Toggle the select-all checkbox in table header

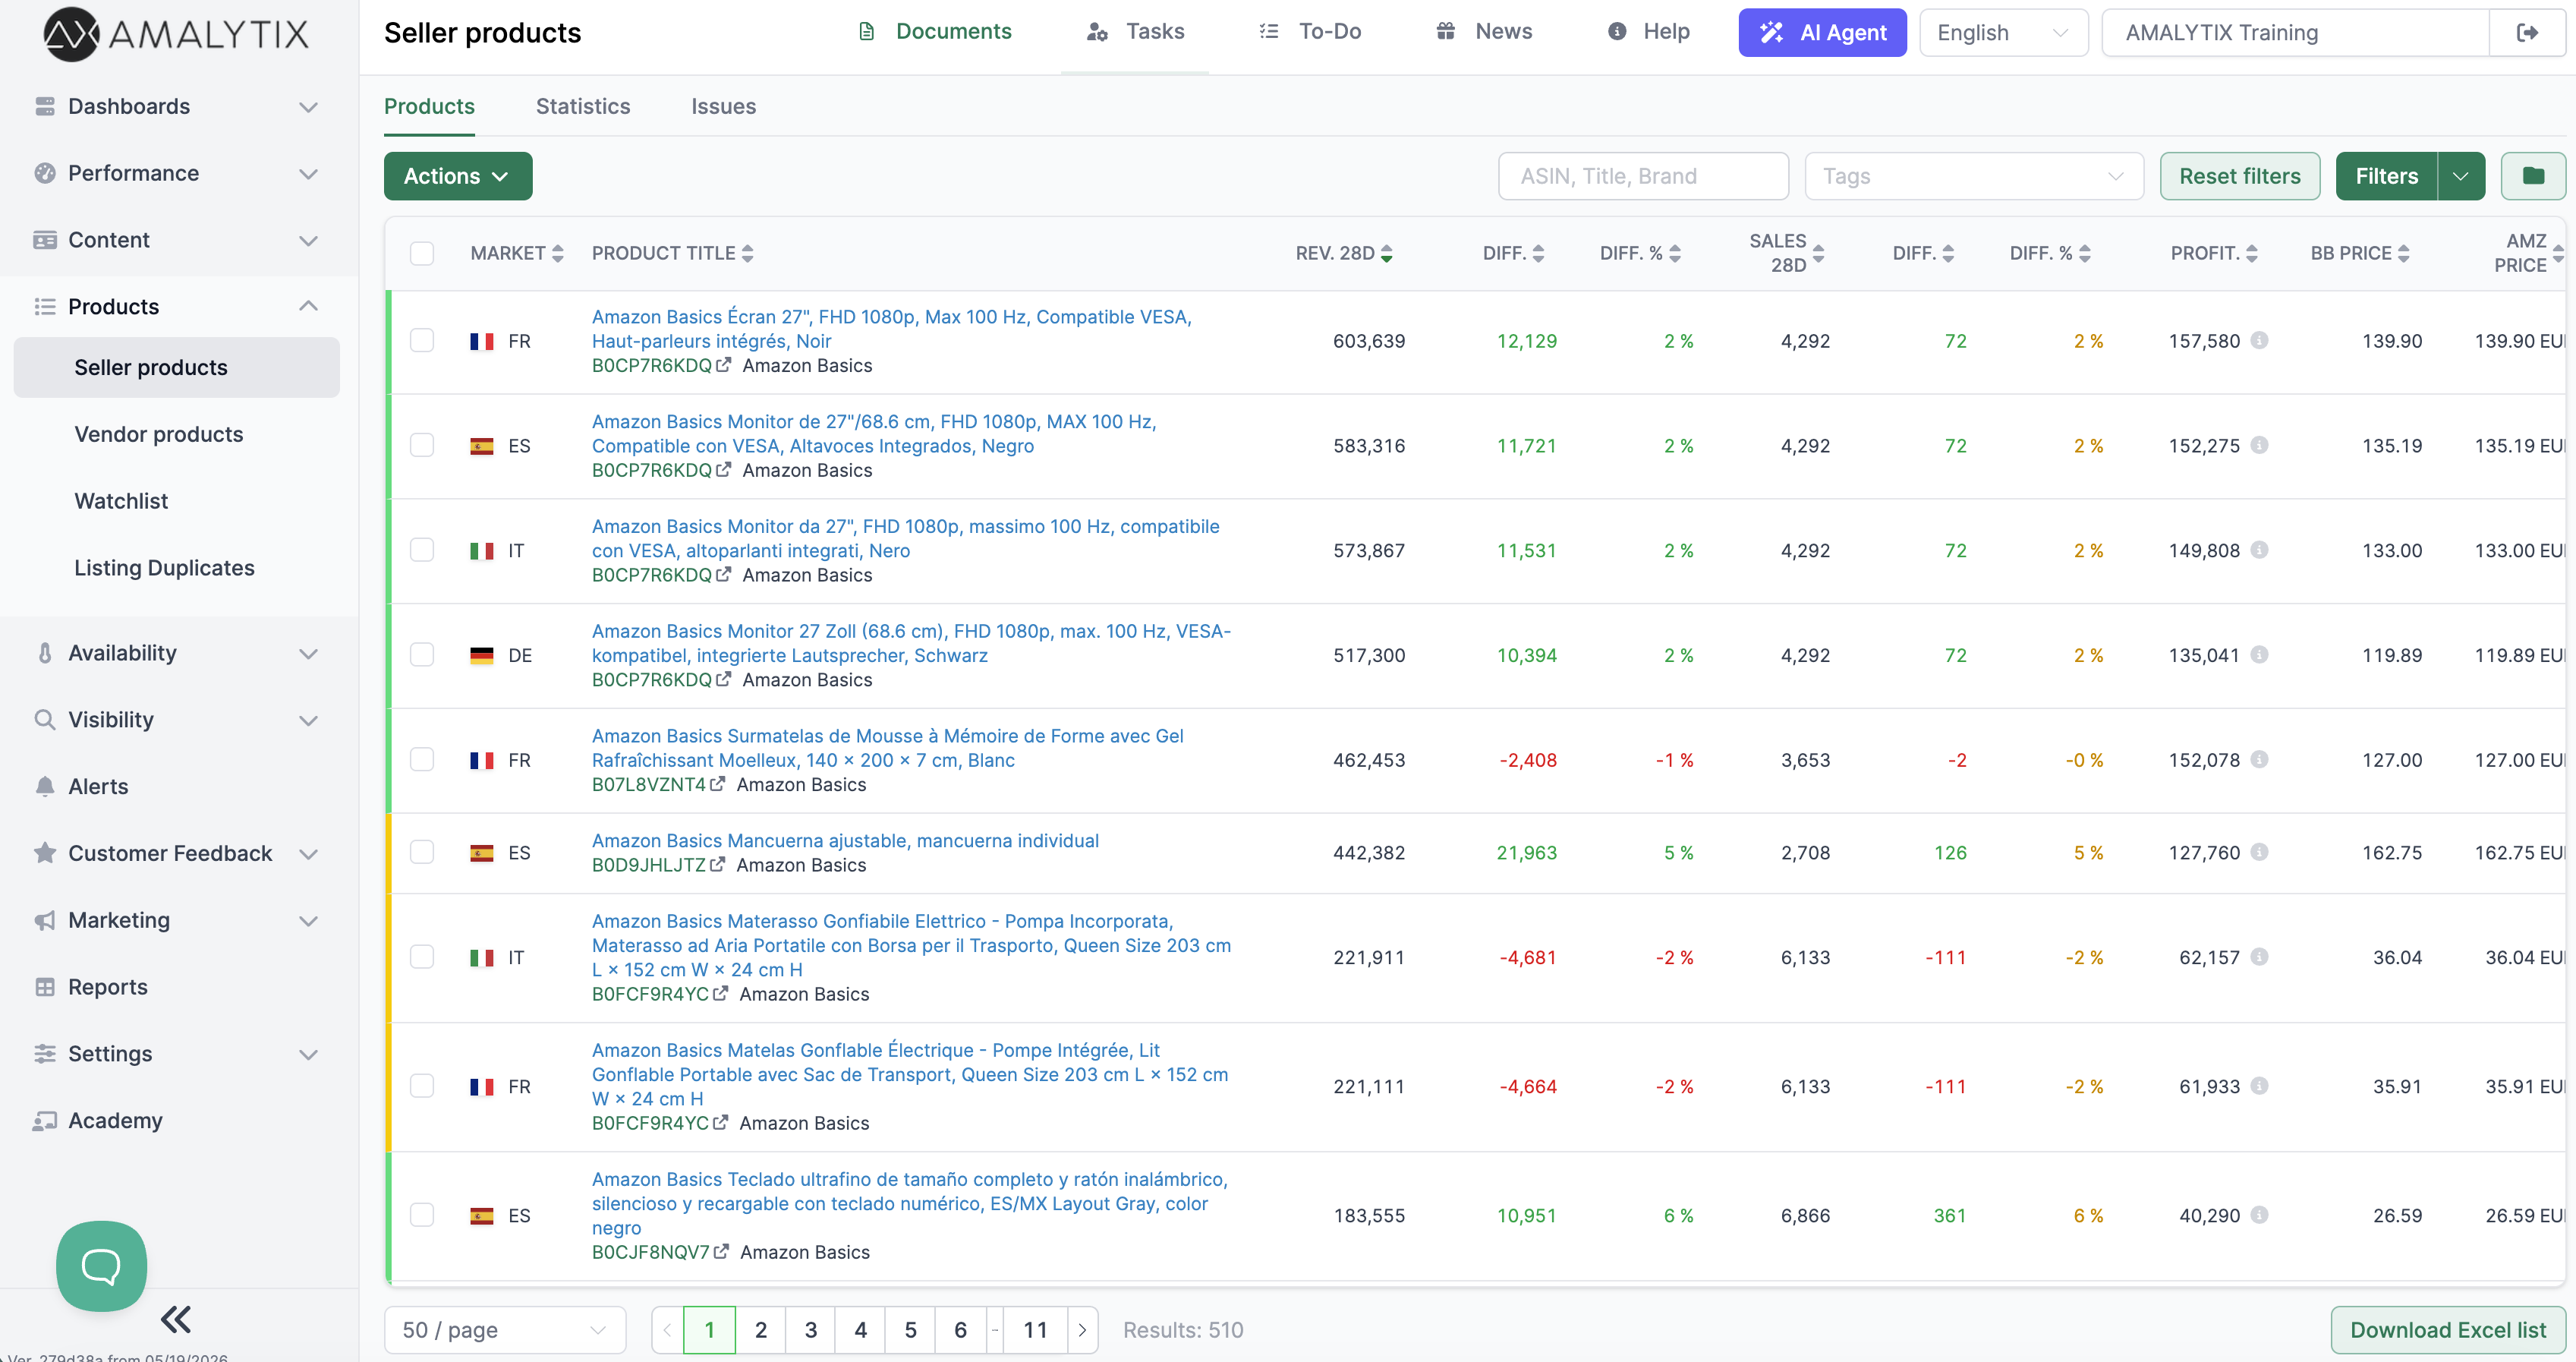point(422,254)
